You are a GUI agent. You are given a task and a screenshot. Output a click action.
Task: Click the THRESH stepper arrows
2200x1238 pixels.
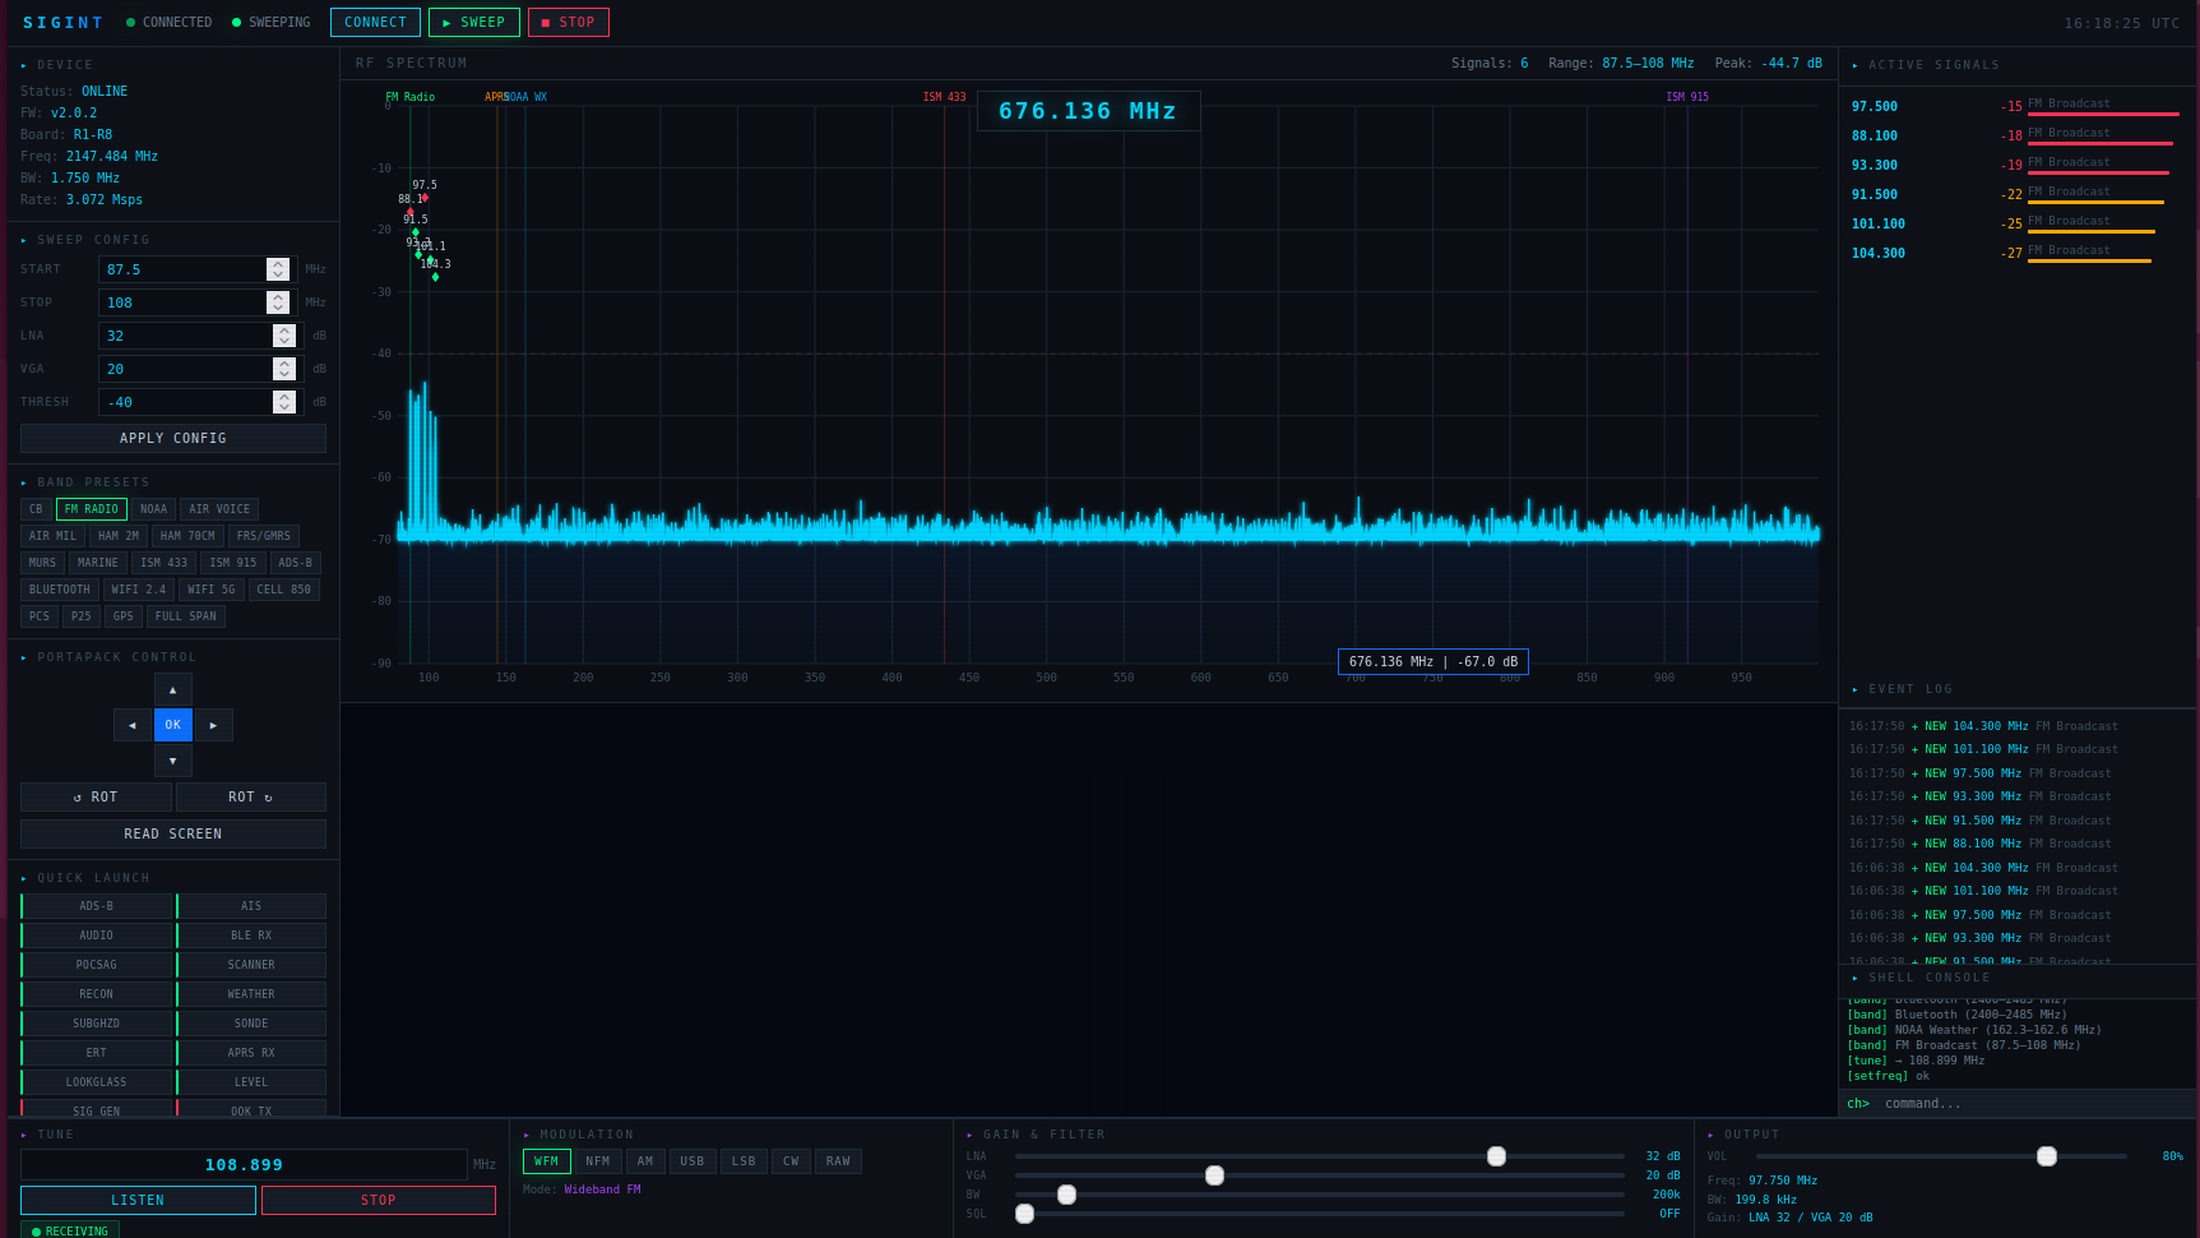tap(284, 402)
